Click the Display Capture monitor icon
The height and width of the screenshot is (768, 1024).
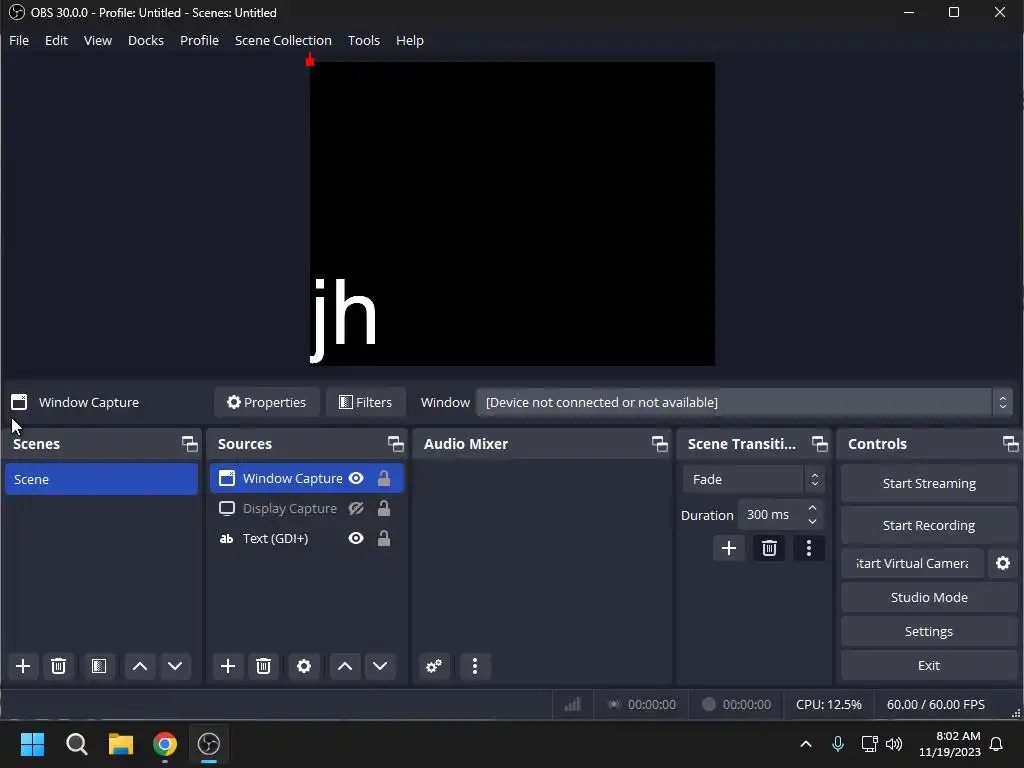[x=227, y=508]
